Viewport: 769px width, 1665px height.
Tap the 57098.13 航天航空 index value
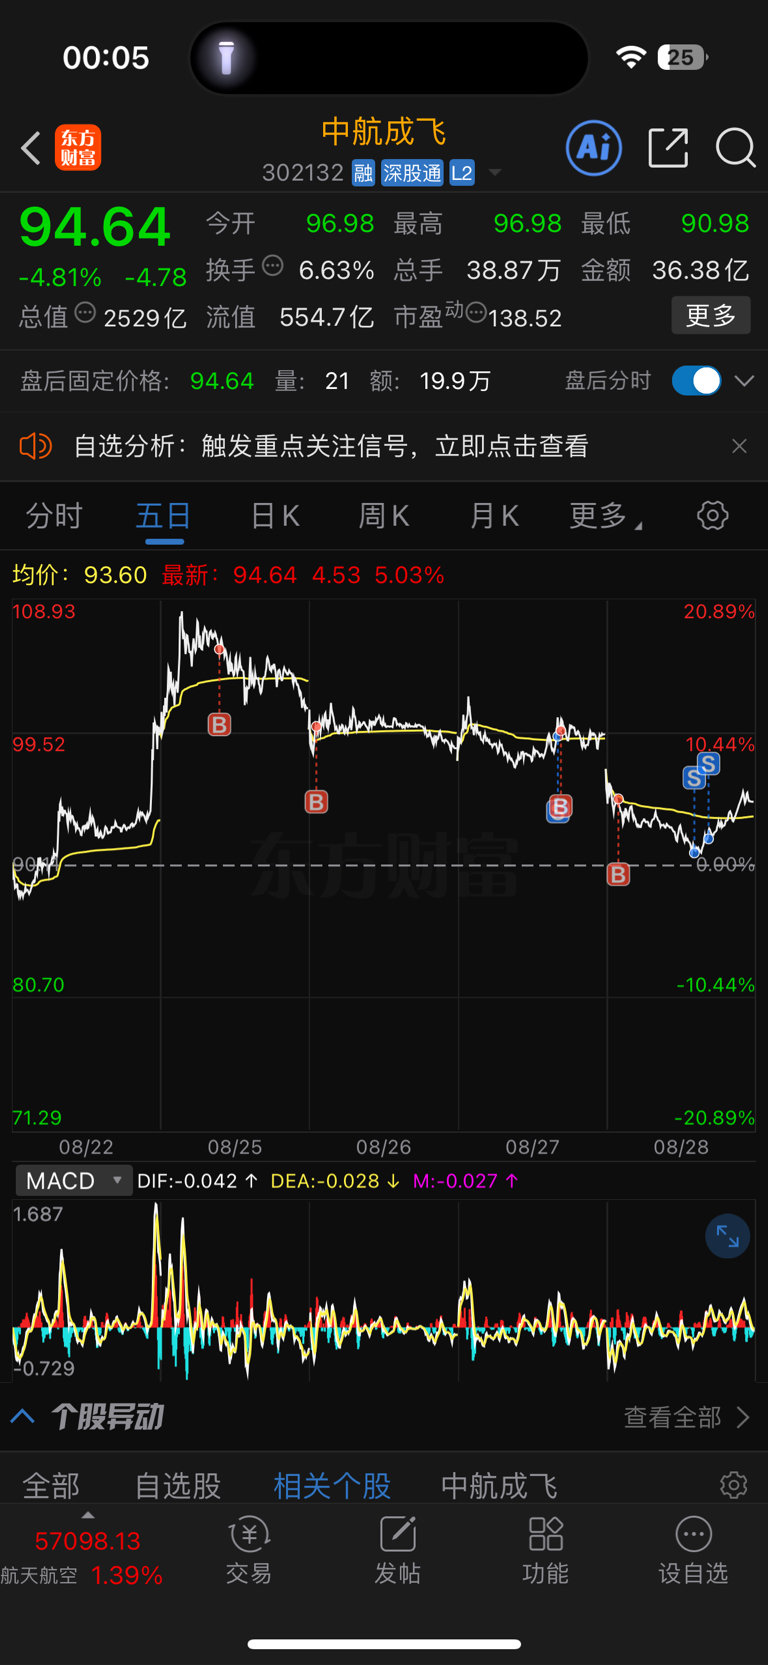tap(88, 1541)
